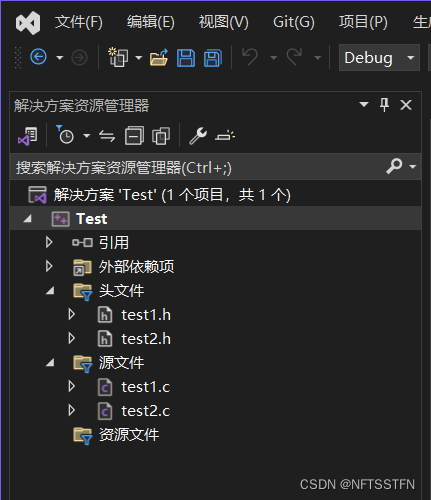
Task: Select the 头文件 filter folder
Action: [x=121, y=290]
